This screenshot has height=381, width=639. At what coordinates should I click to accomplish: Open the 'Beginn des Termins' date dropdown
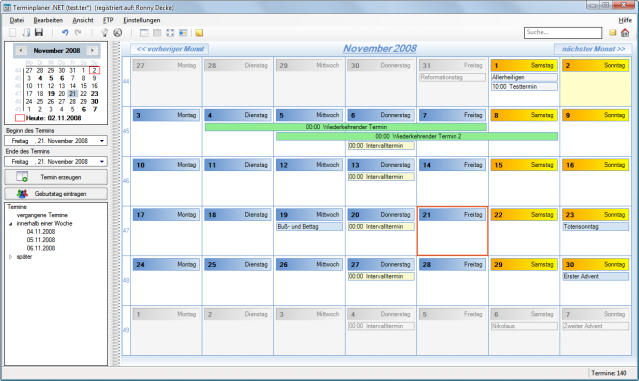pos(102,141)
